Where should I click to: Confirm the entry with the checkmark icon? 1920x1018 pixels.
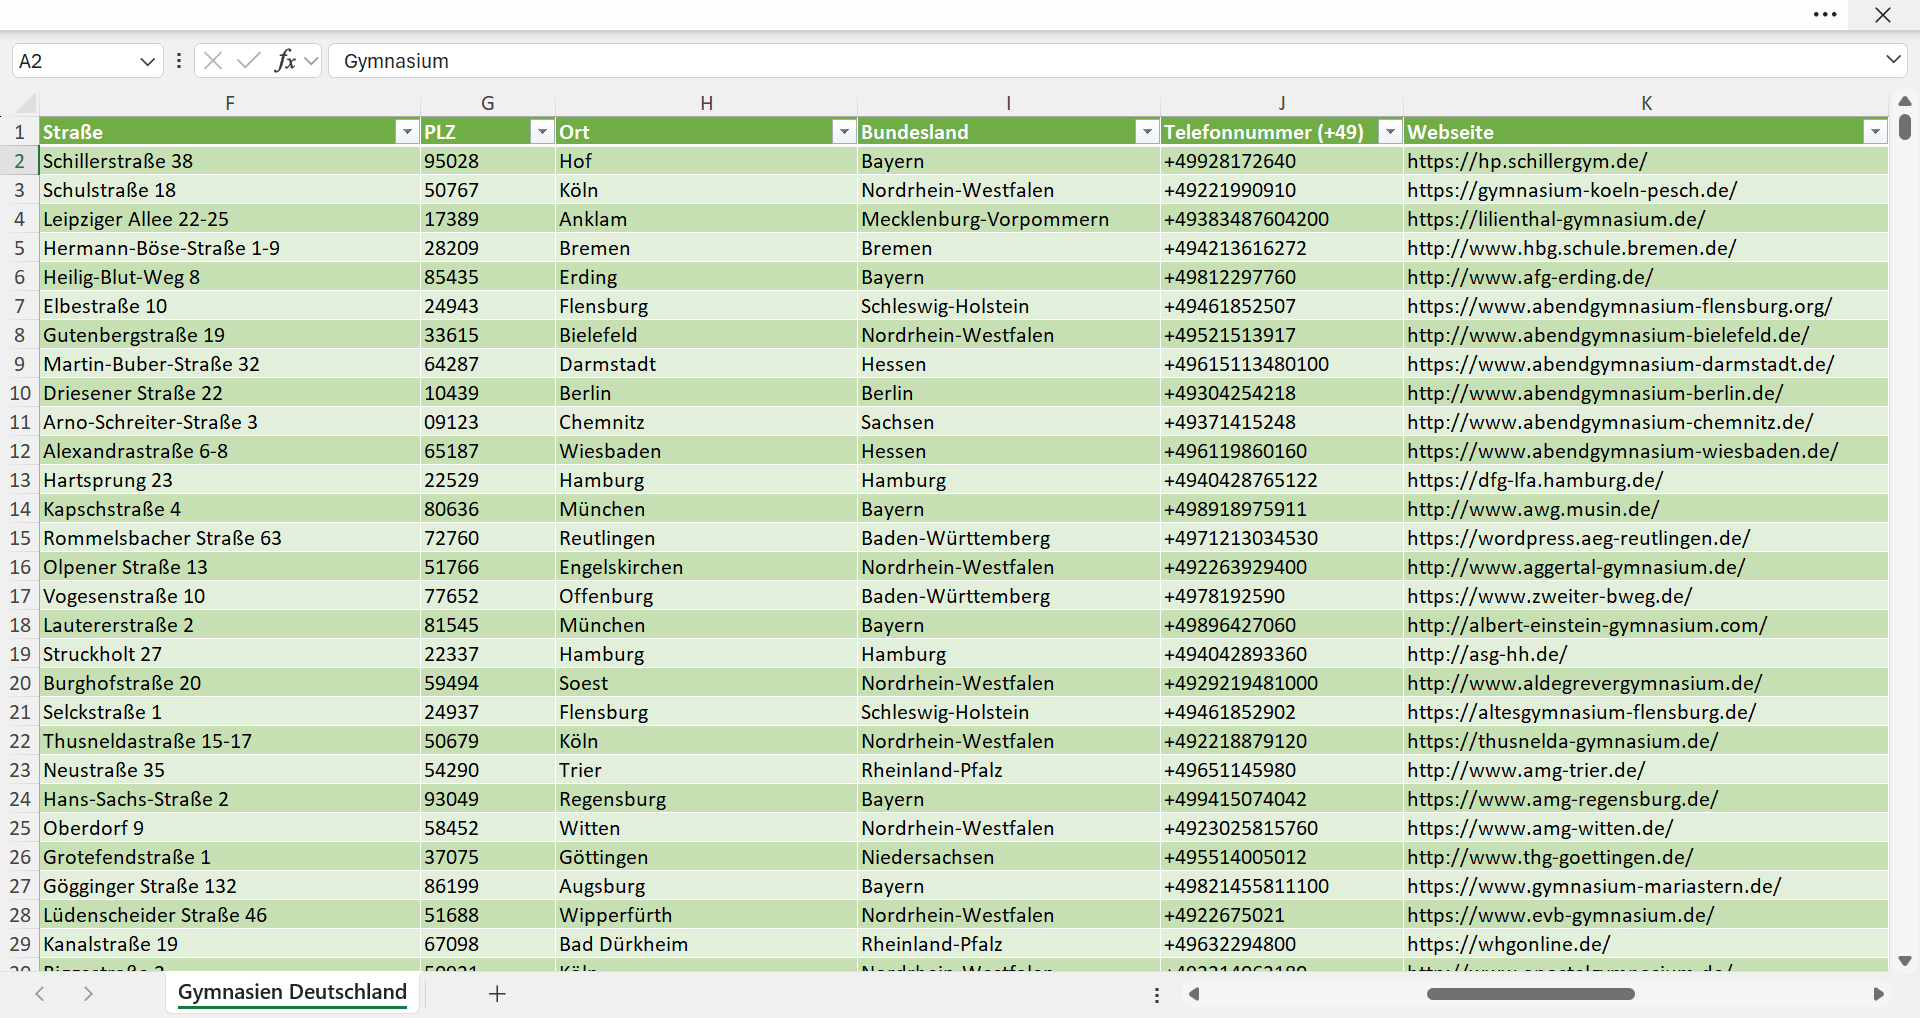pos(248,61)
